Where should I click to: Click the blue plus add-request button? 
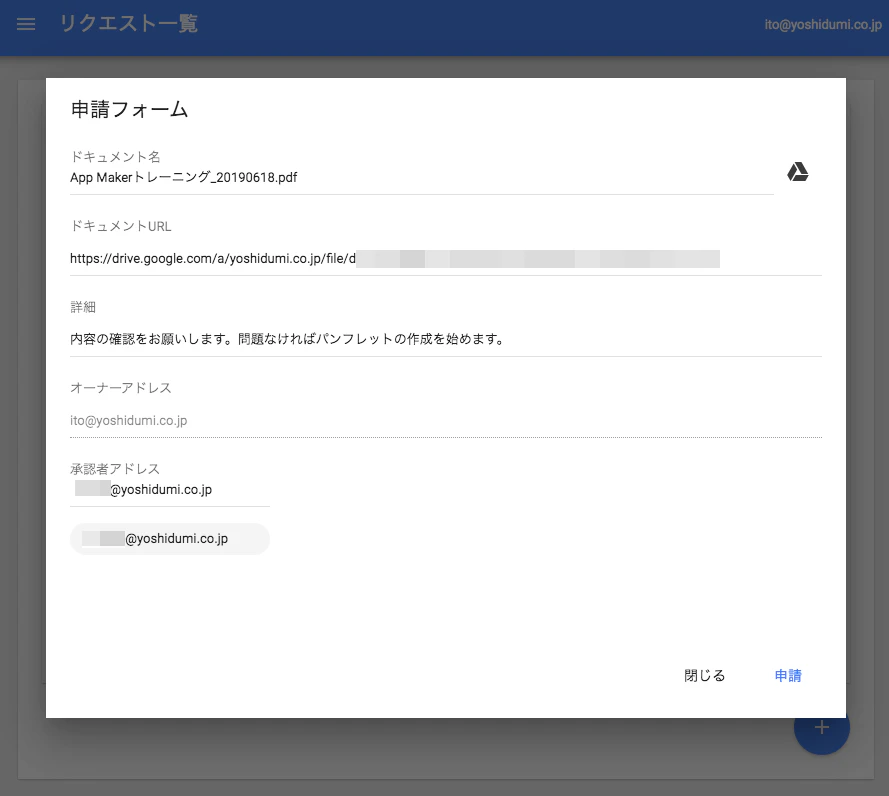pos(822,727)
